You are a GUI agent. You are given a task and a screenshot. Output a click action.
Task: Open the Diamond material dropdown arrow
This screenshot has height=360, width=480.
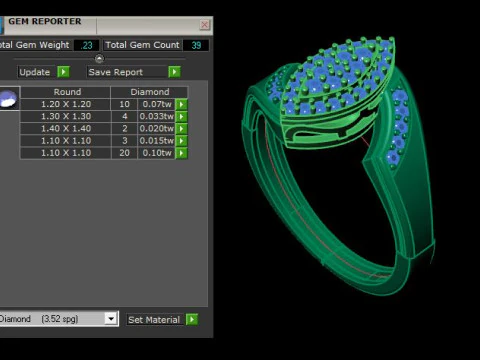[x=111, y=319]
